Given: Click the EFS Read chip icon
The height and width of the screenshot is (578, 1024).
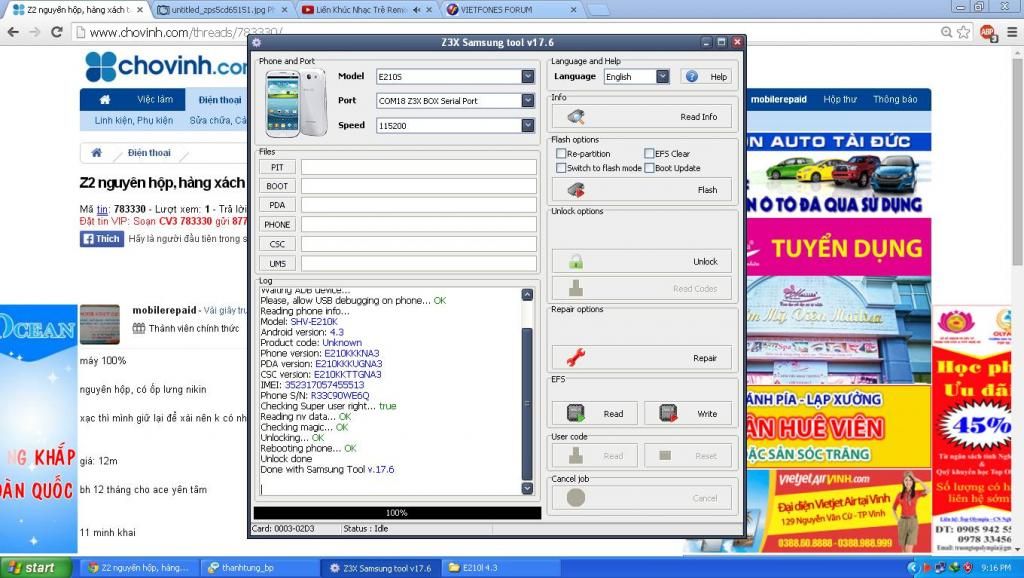Looking at the screenshot, I should point(575,413).
